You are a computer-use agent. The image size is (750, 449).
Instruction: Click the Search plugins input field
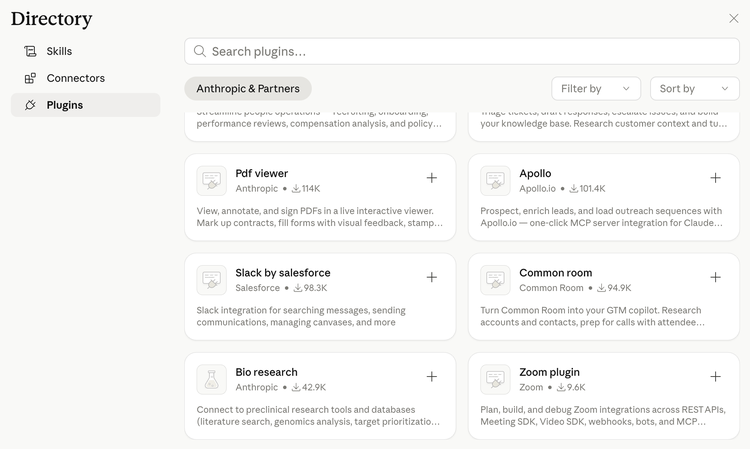coord(462,51)
